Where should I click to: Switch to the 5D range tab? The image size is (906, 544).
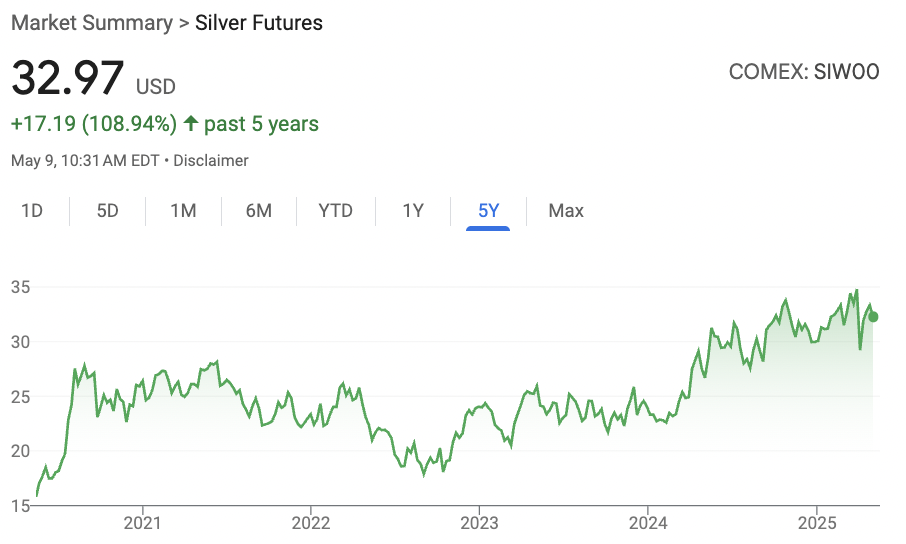107,211
